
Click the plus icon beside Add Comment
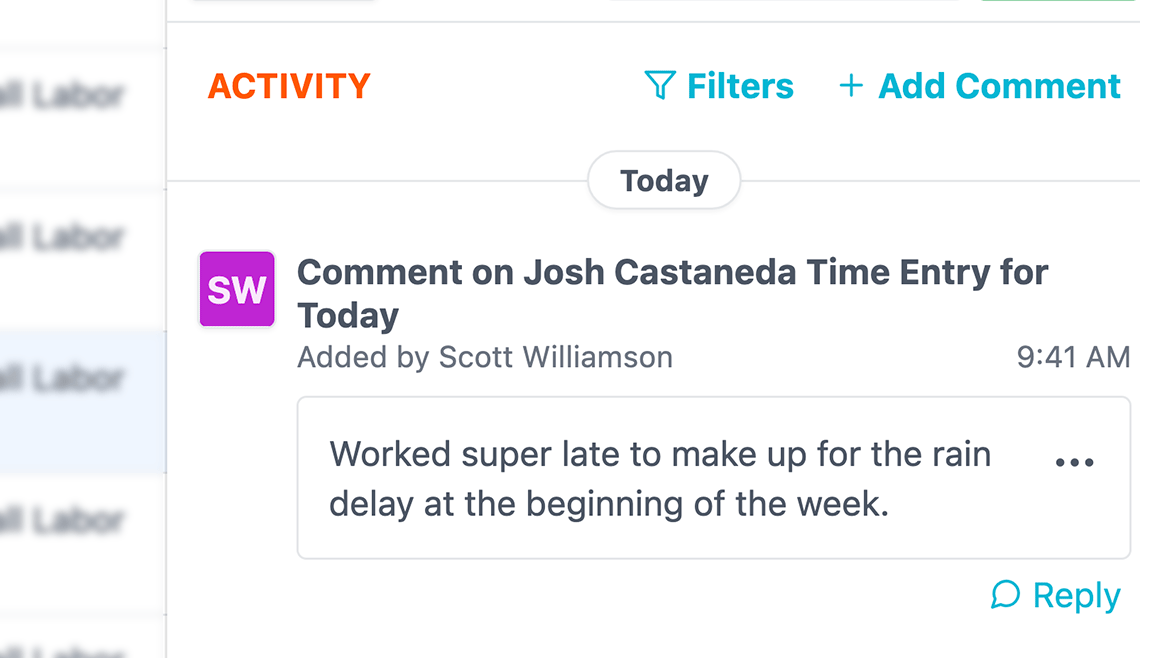click(x=851, y=86)
